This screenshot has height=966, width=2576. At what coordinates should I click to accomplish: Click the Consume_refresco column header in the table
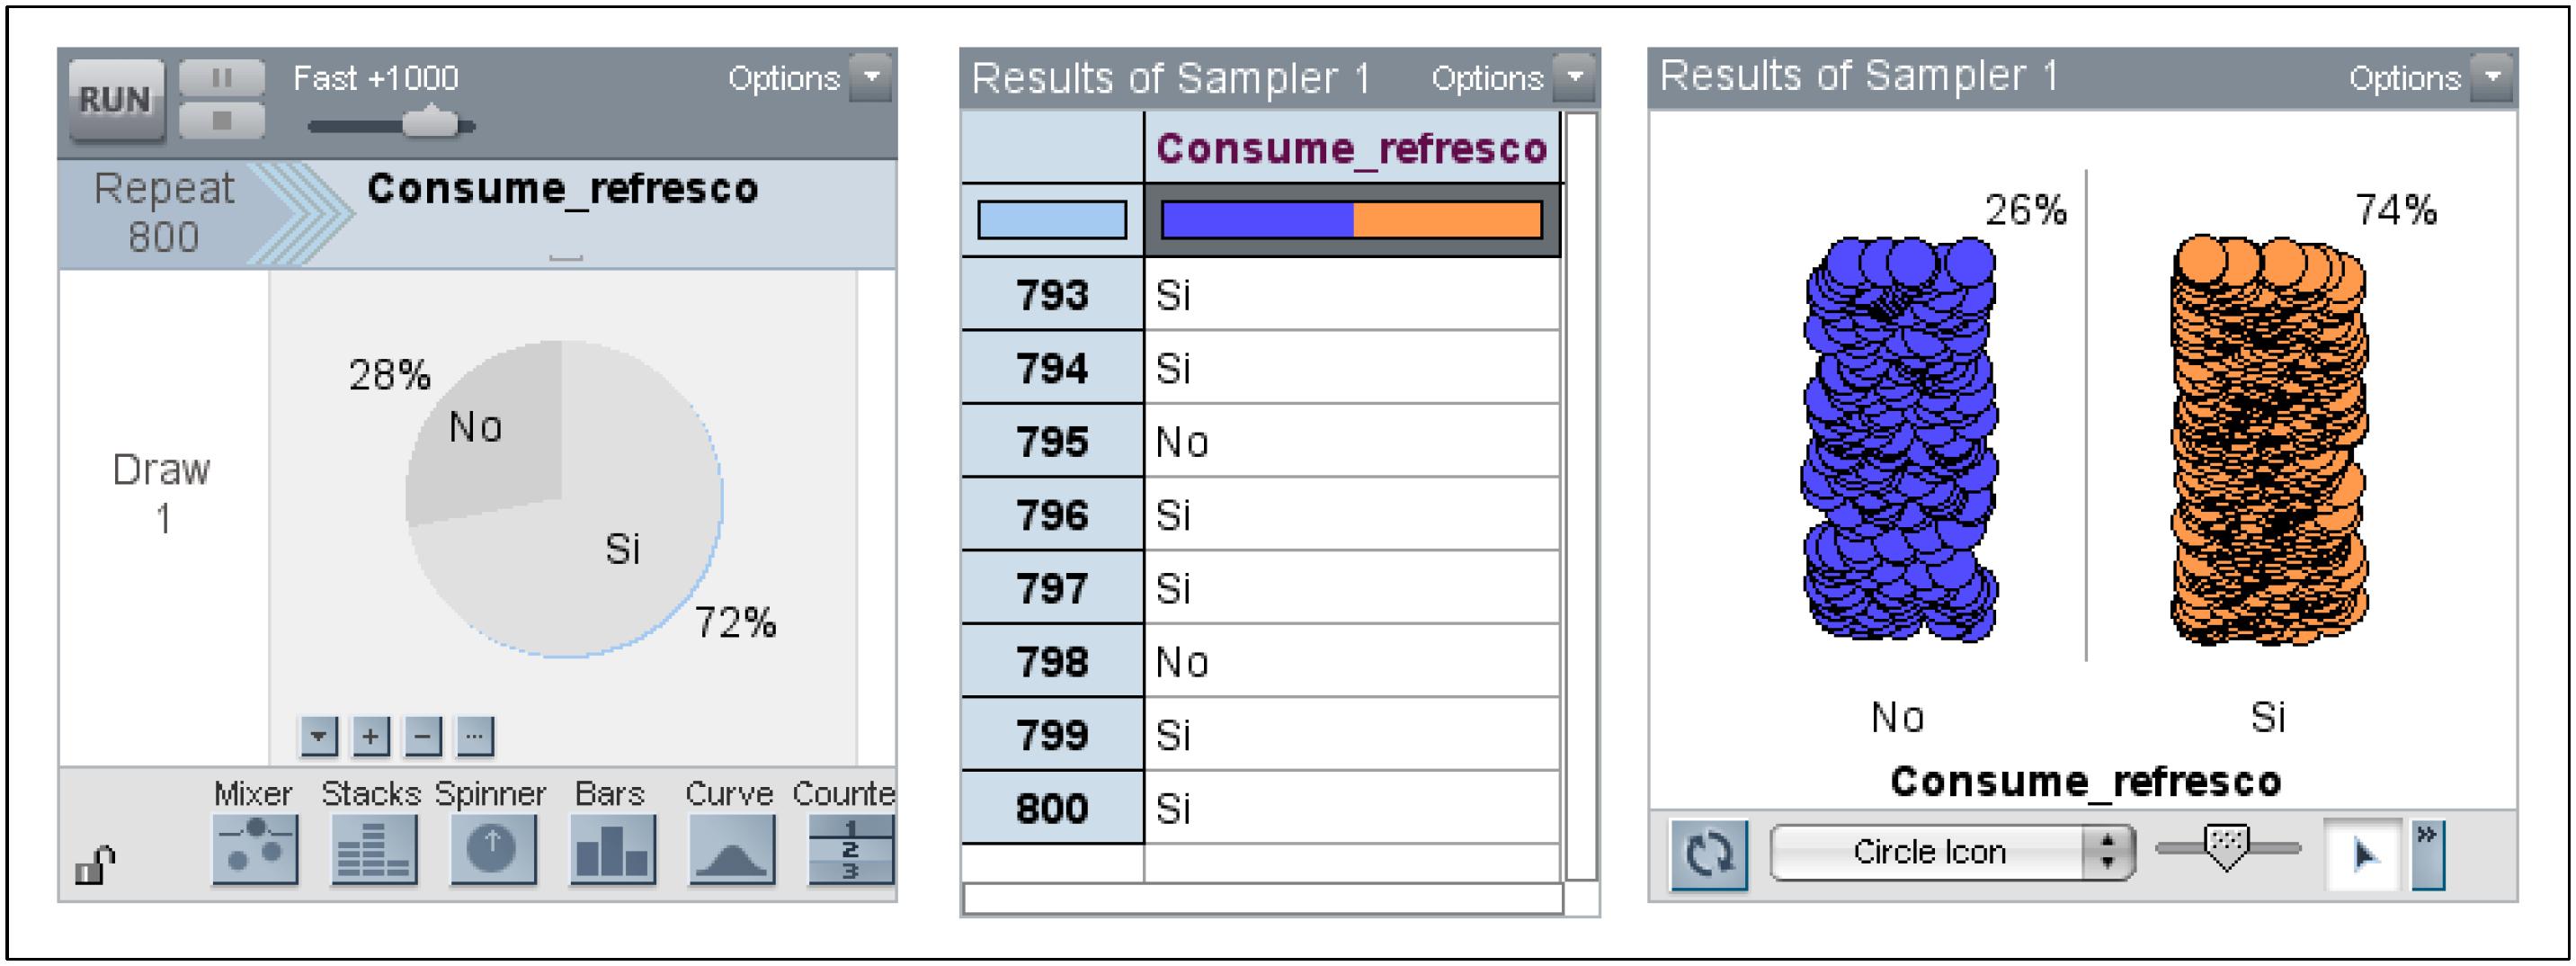1351,148
